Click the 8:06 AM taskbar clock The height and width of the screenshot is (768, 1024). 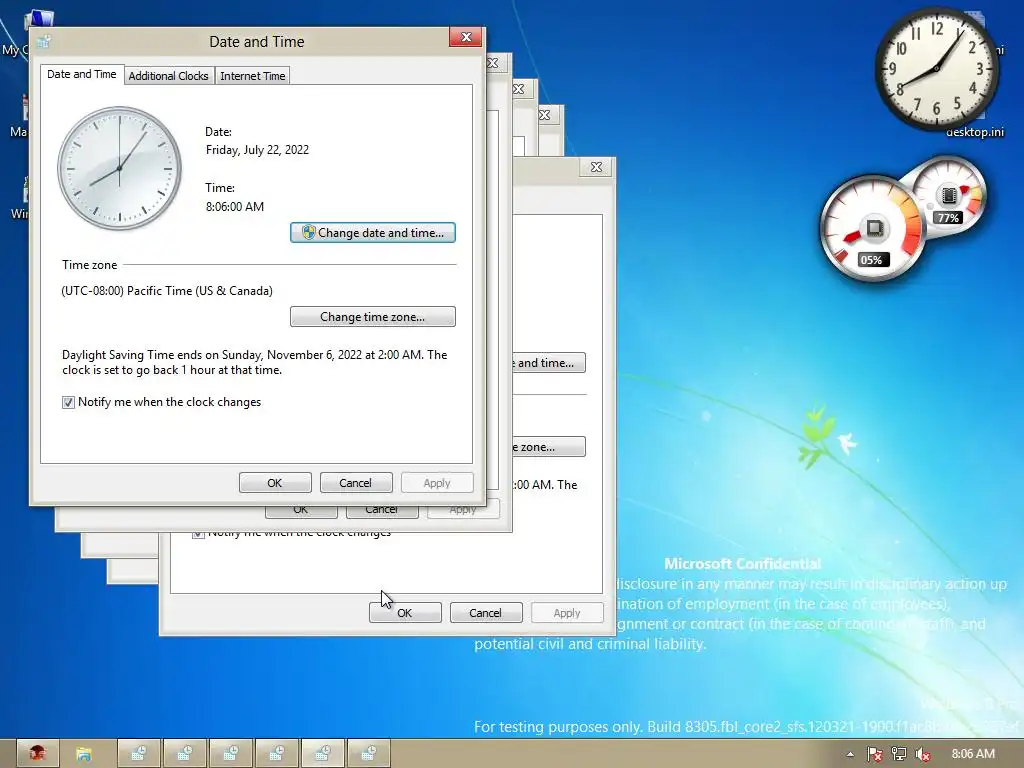point(973,754)
